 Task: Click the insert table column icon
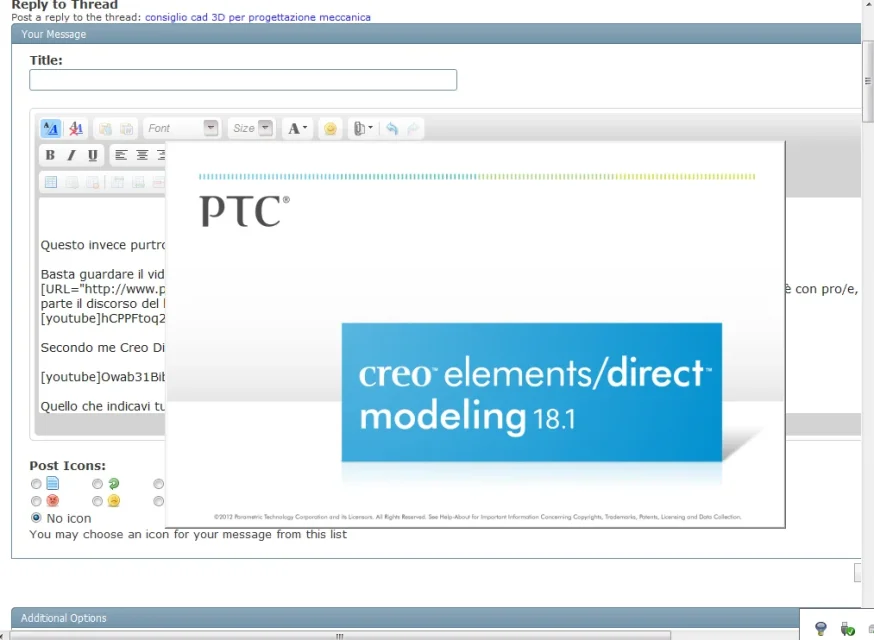point(138,182)
